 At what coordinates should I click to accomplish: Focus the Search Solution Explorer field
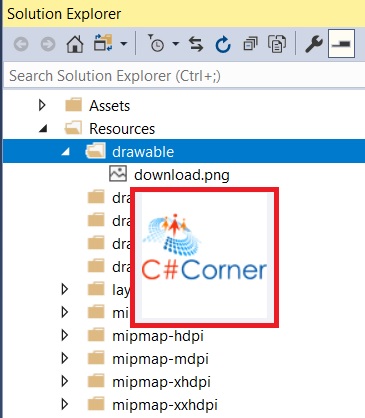point(184,76)
